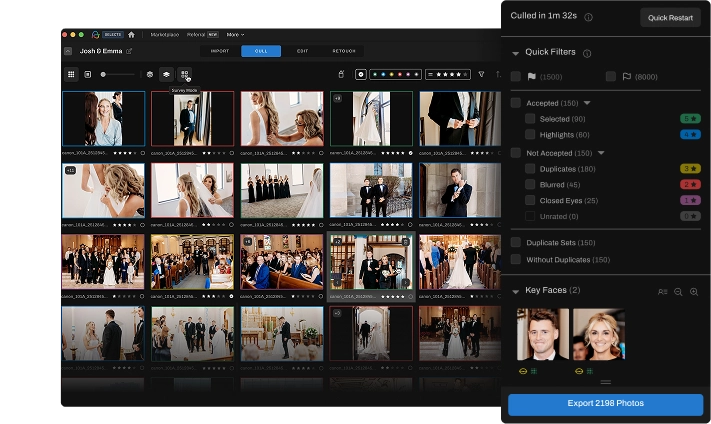Zoom in on Key Faces
This screenshot has width=711, height=424.
click(694, 291)
